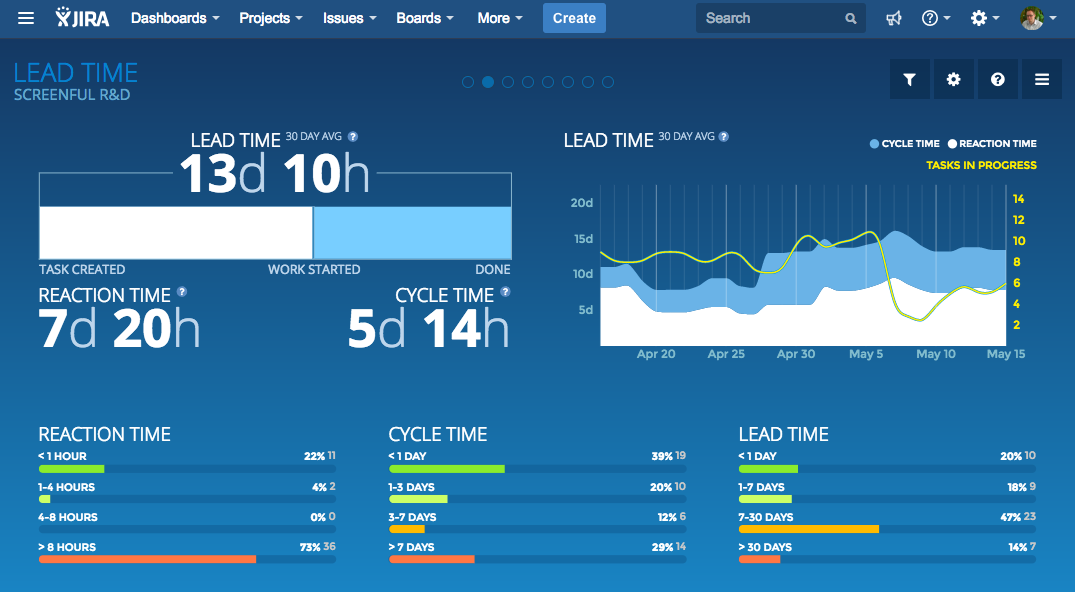Click the 4-8 HOURS row label

[68, 517]
